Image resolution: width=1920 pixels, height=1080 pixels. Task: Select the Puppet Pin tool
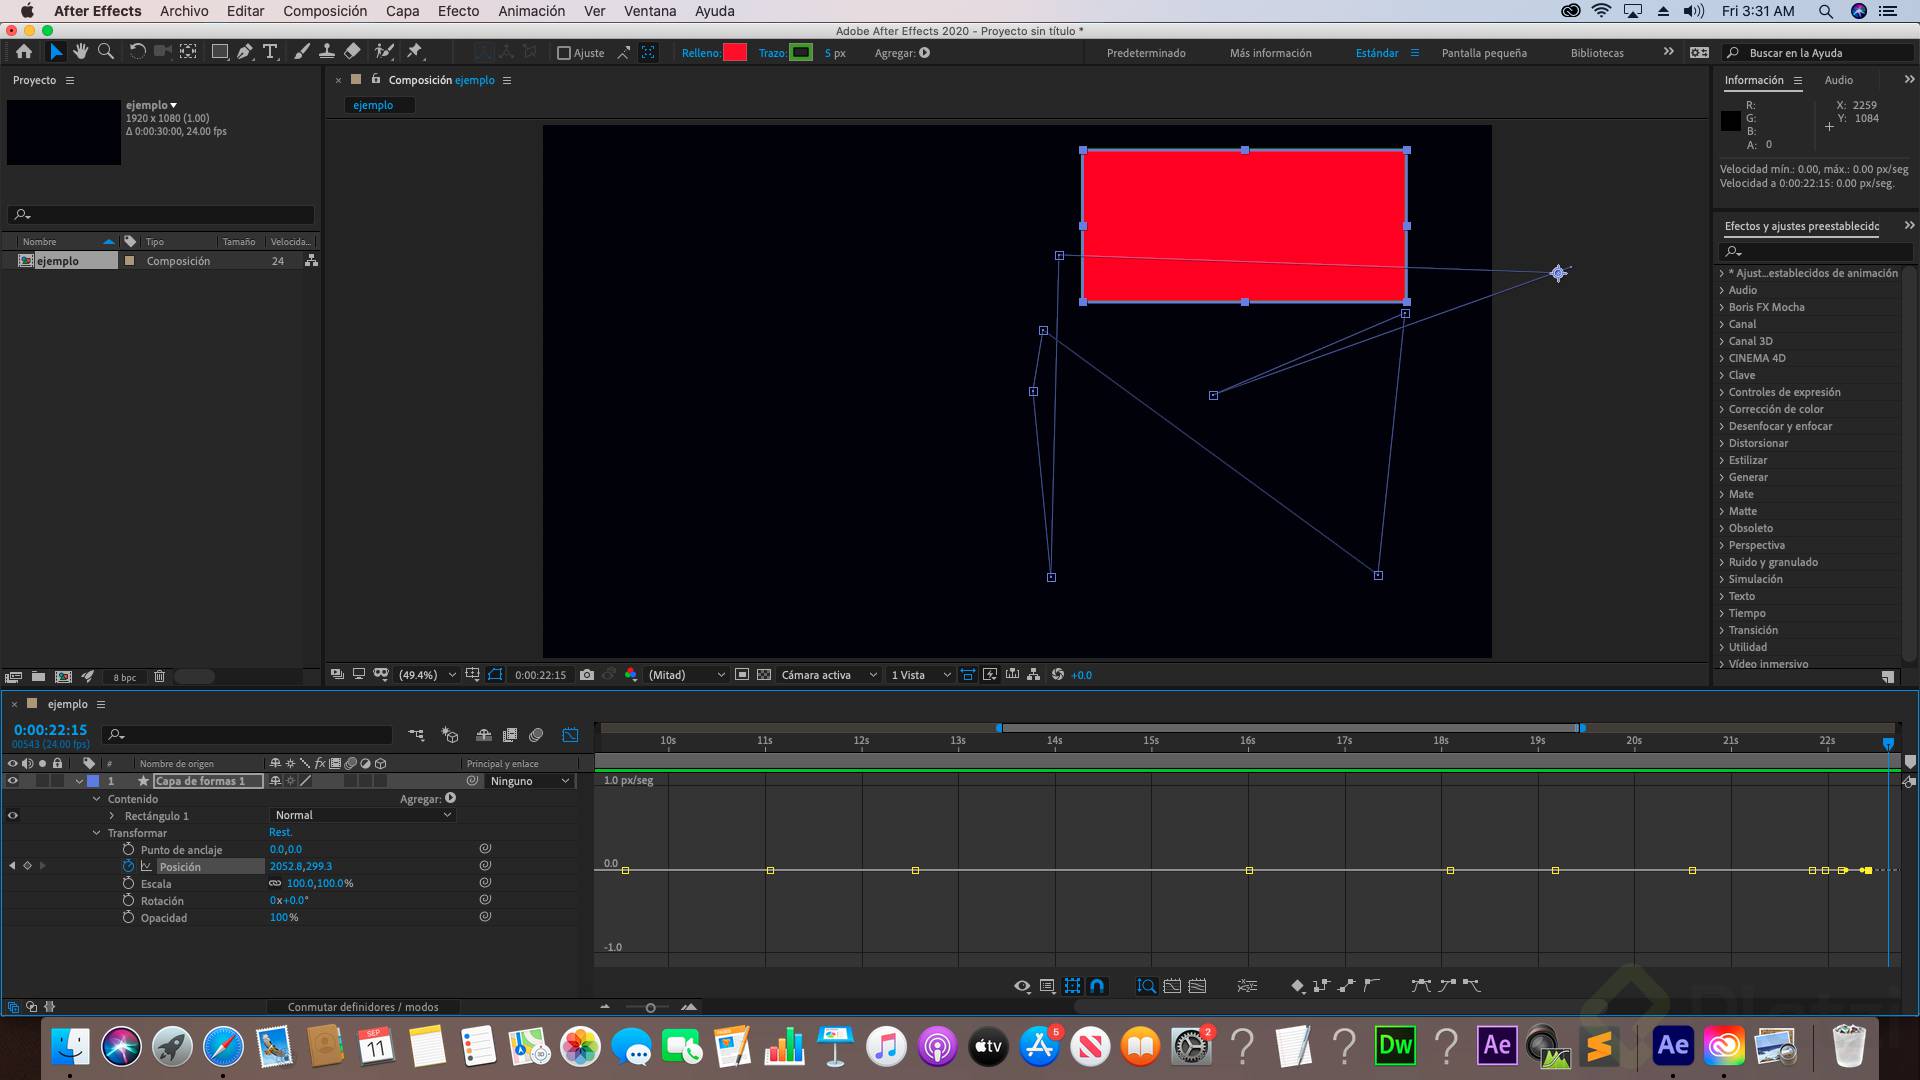(415, 52)
